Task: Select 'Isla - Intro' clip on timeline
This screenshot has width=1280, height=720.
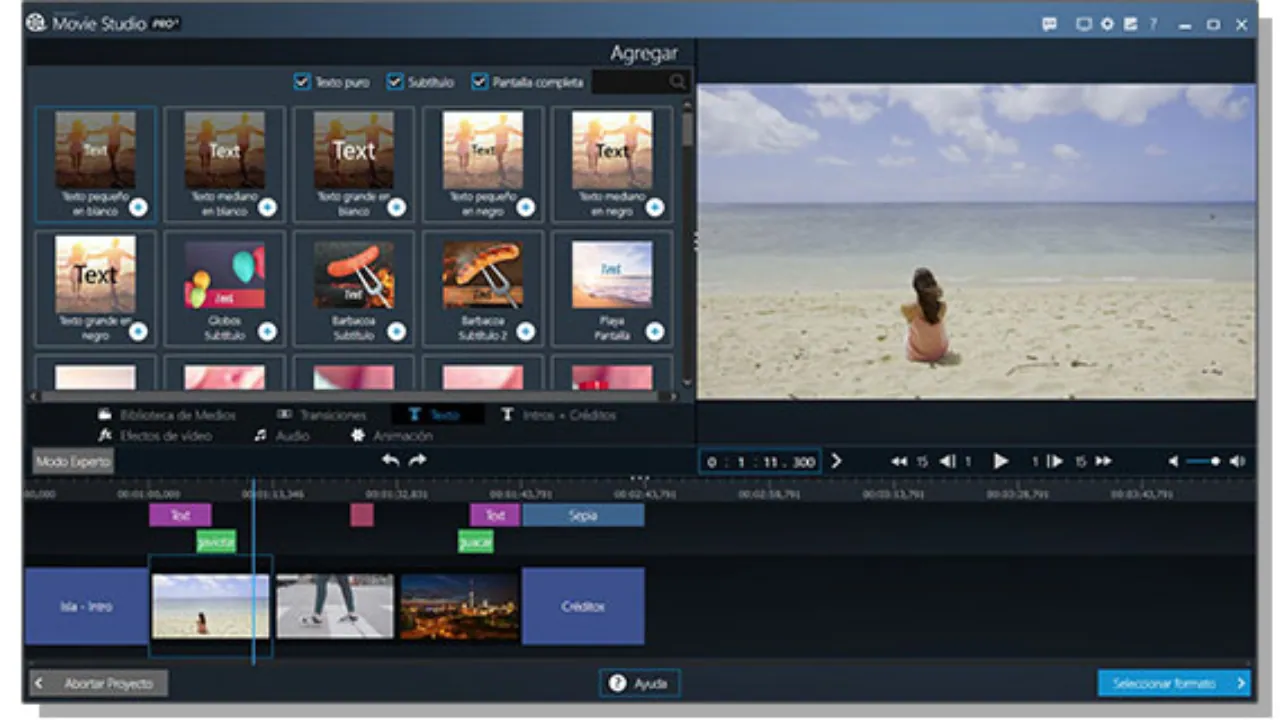Action: 86,606
